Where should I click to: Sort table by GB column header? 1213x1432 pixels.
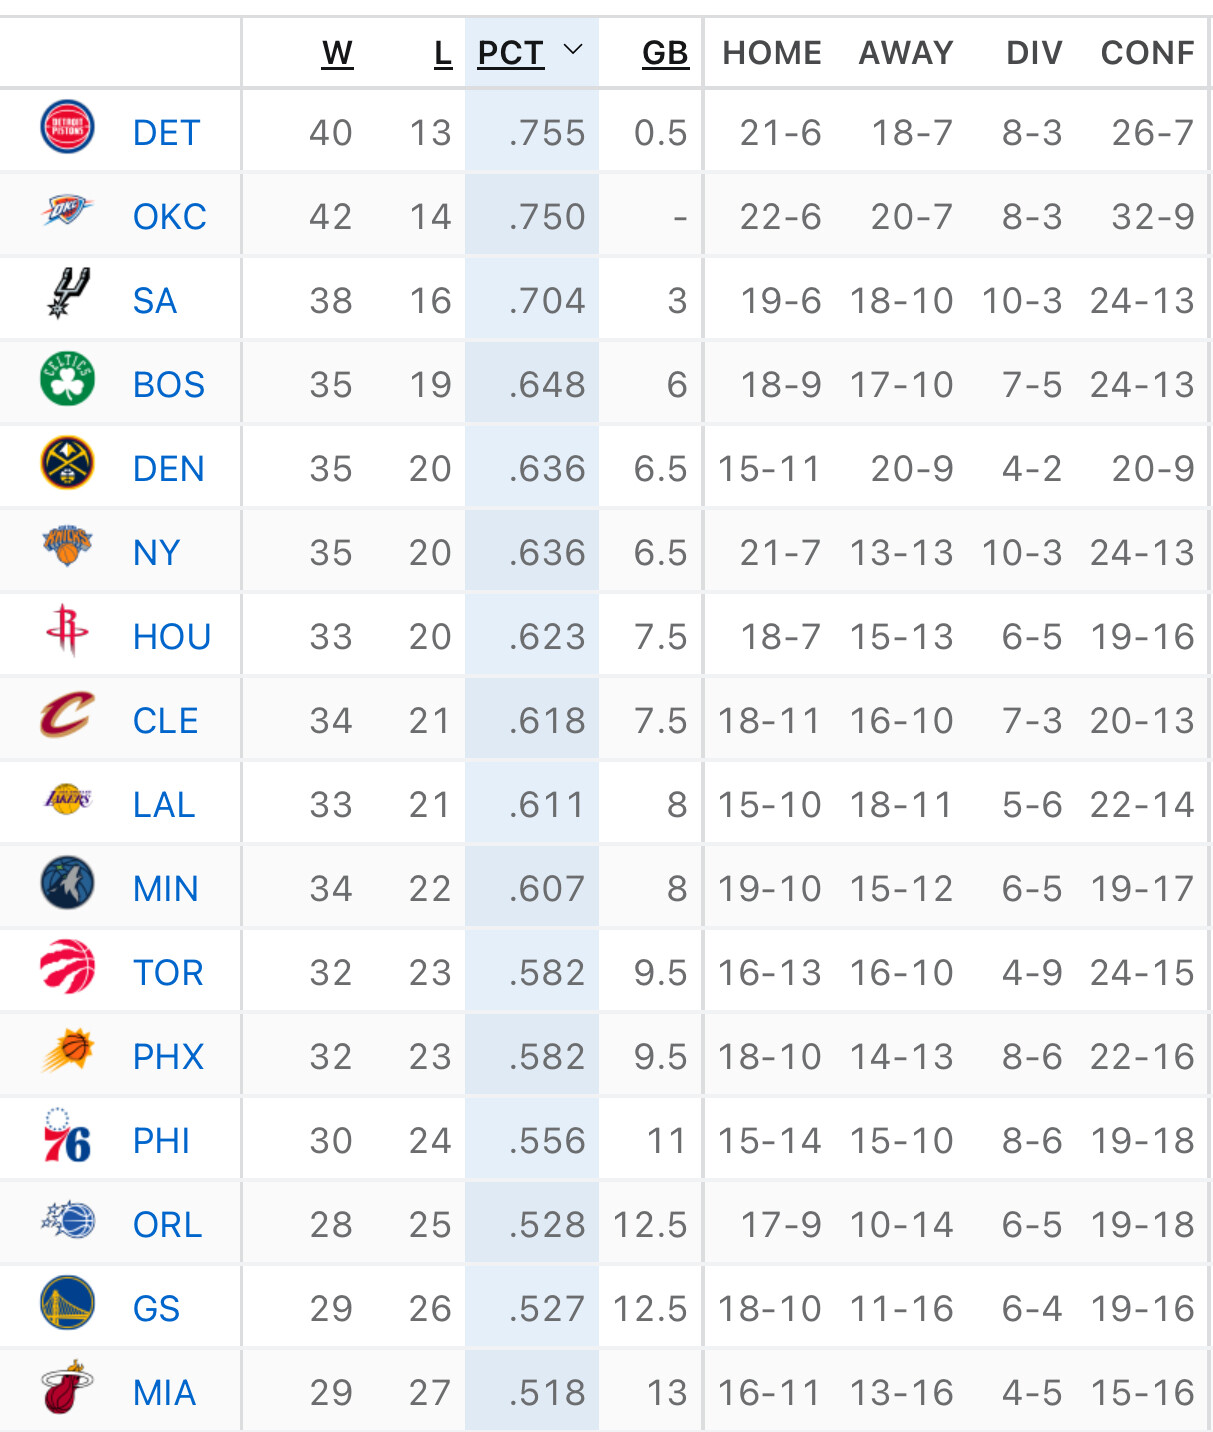coord(665,53)
